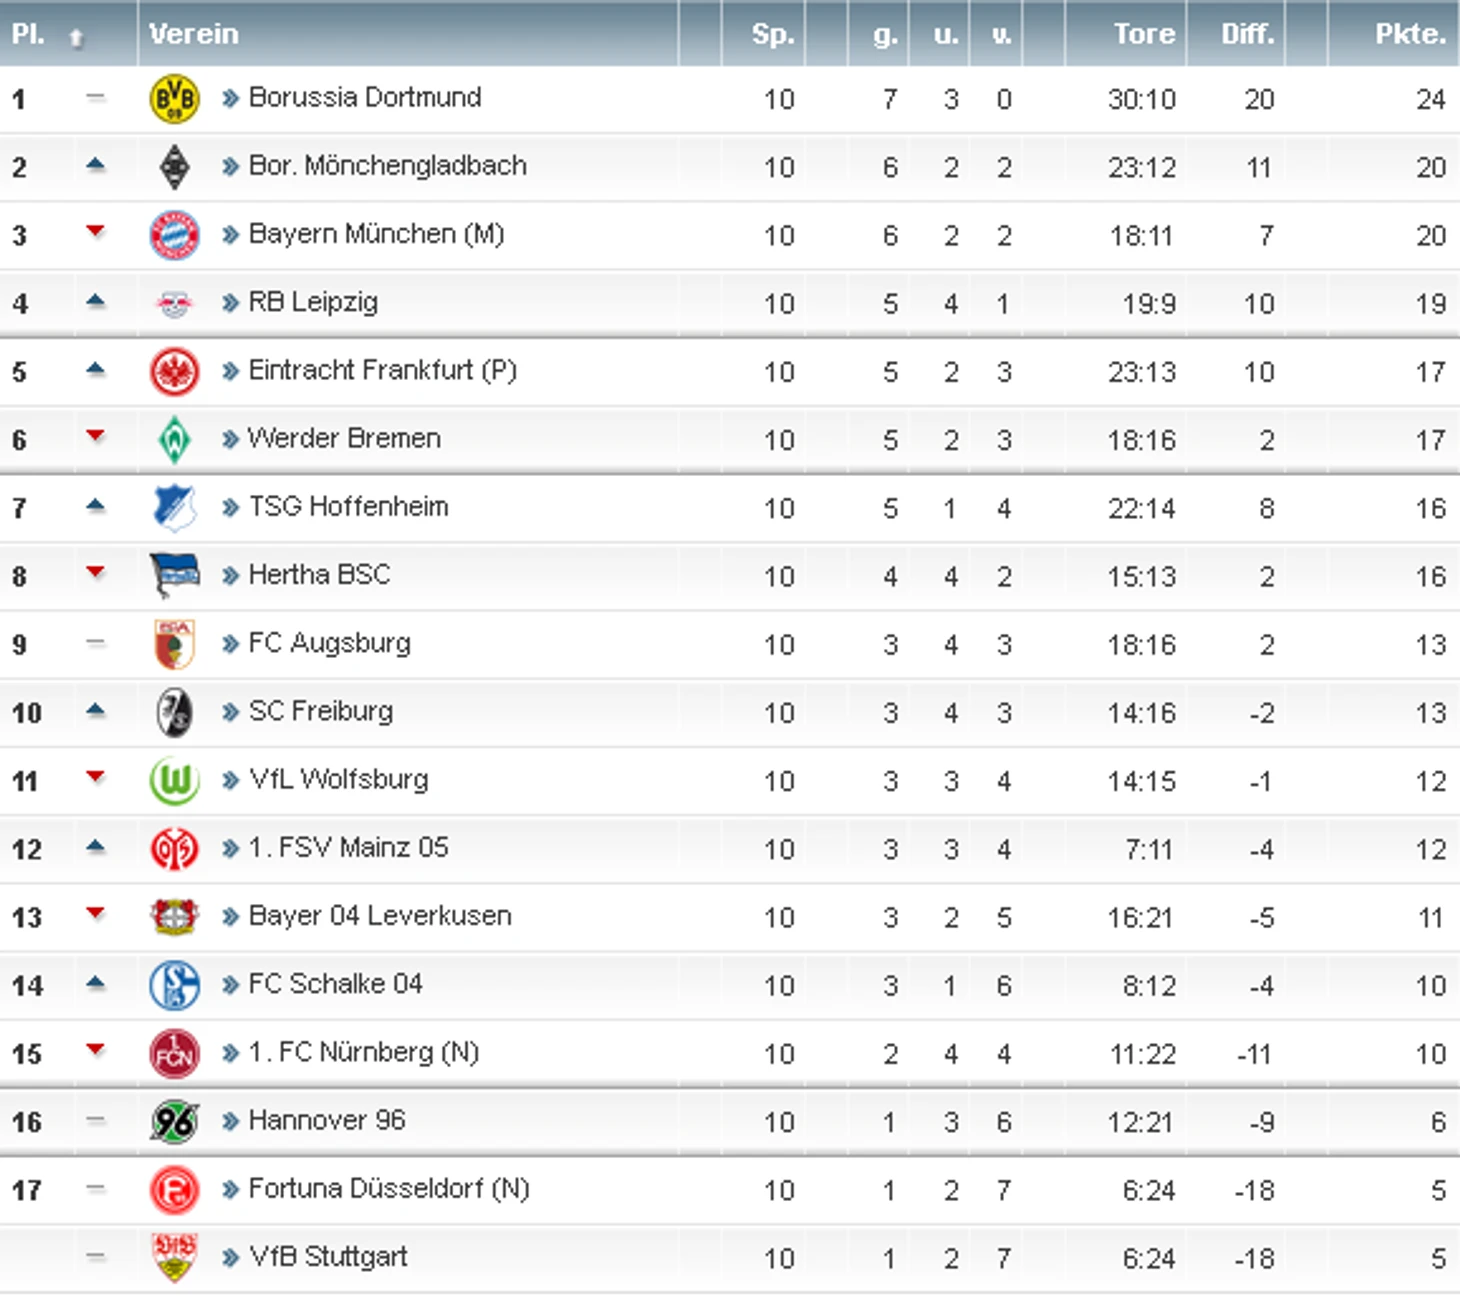Sort by the Pkte. column header
The width and height of the screenshot is (1460, 1296).
click(1410, 34)
